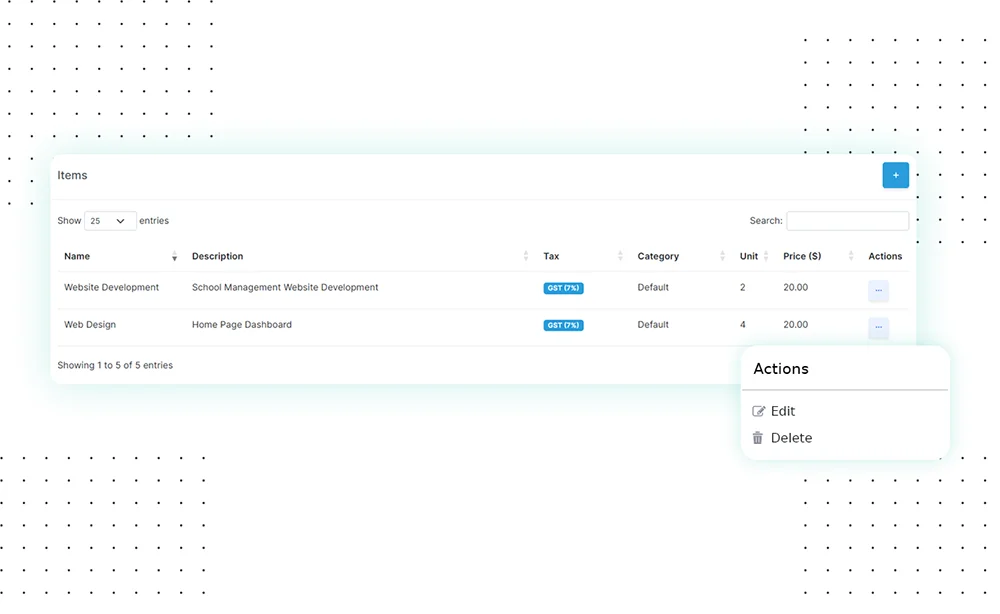Expand the Category column sort chevrons
This screenshot has height=614, width=1000.
click(722, 256)
